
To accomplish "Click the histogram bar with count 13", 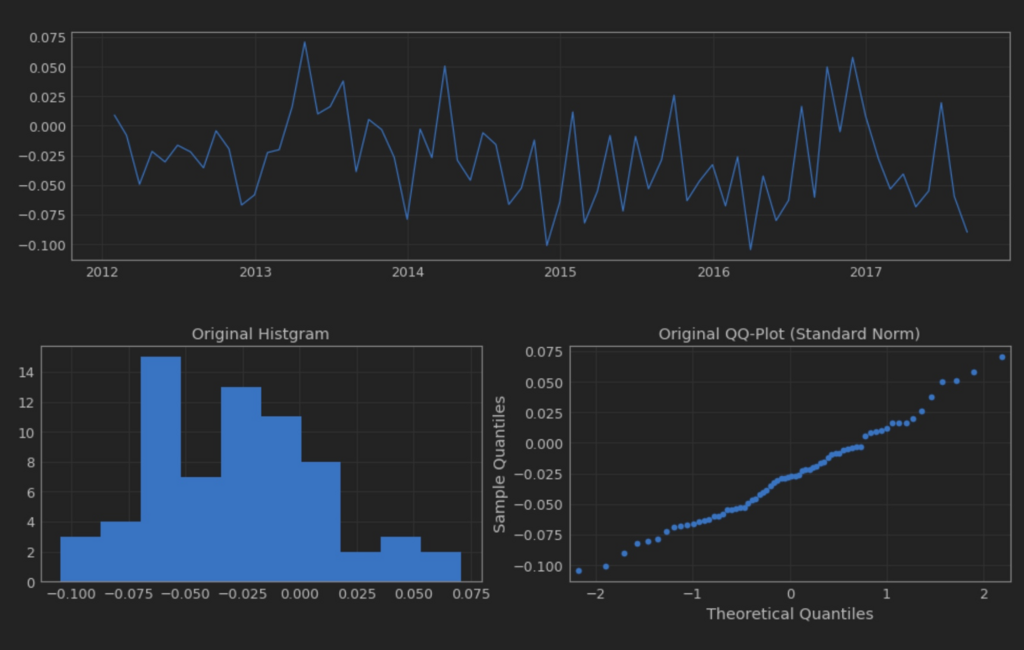I will pyautogui.click(x=241, y=484).
